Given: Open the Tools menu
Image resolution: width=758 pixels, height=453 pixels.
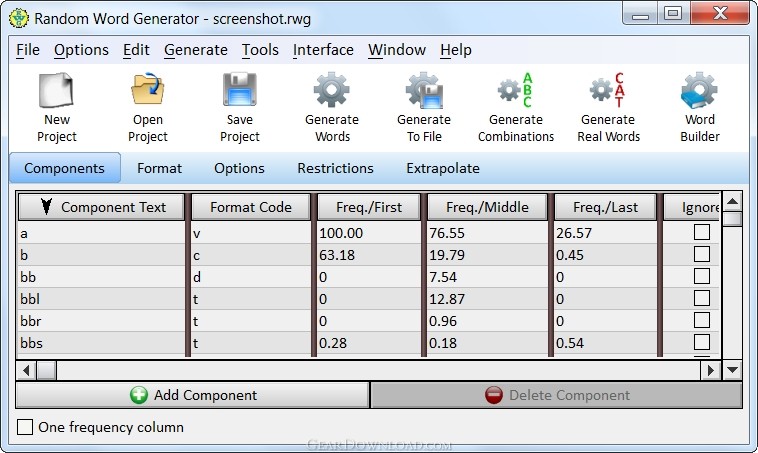Looking at the screenshot, I should [260, 50].
